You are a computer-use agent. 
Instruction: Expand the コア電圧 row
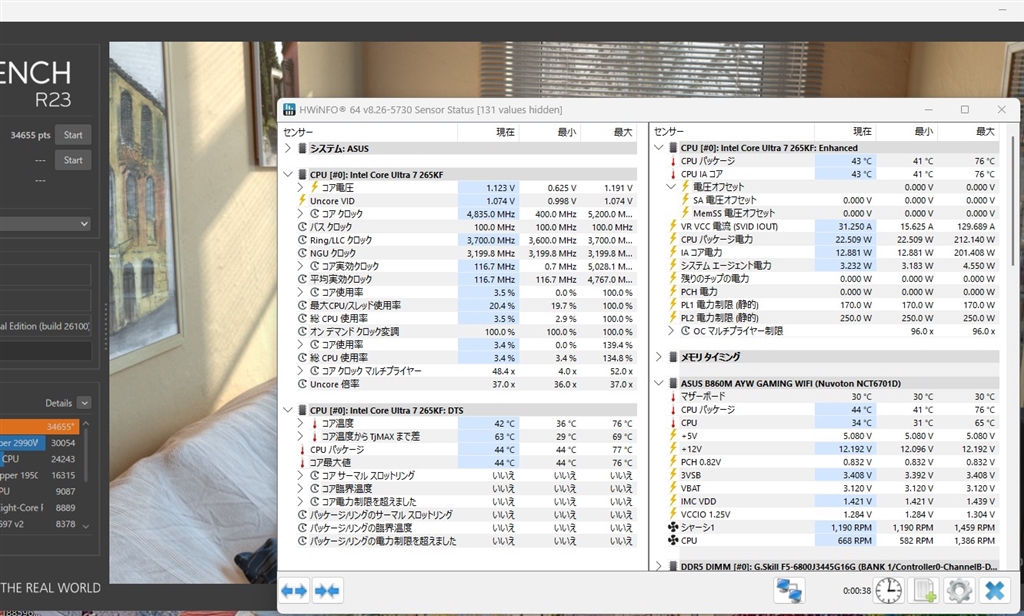pyautogui.click(x=300, y=187)
